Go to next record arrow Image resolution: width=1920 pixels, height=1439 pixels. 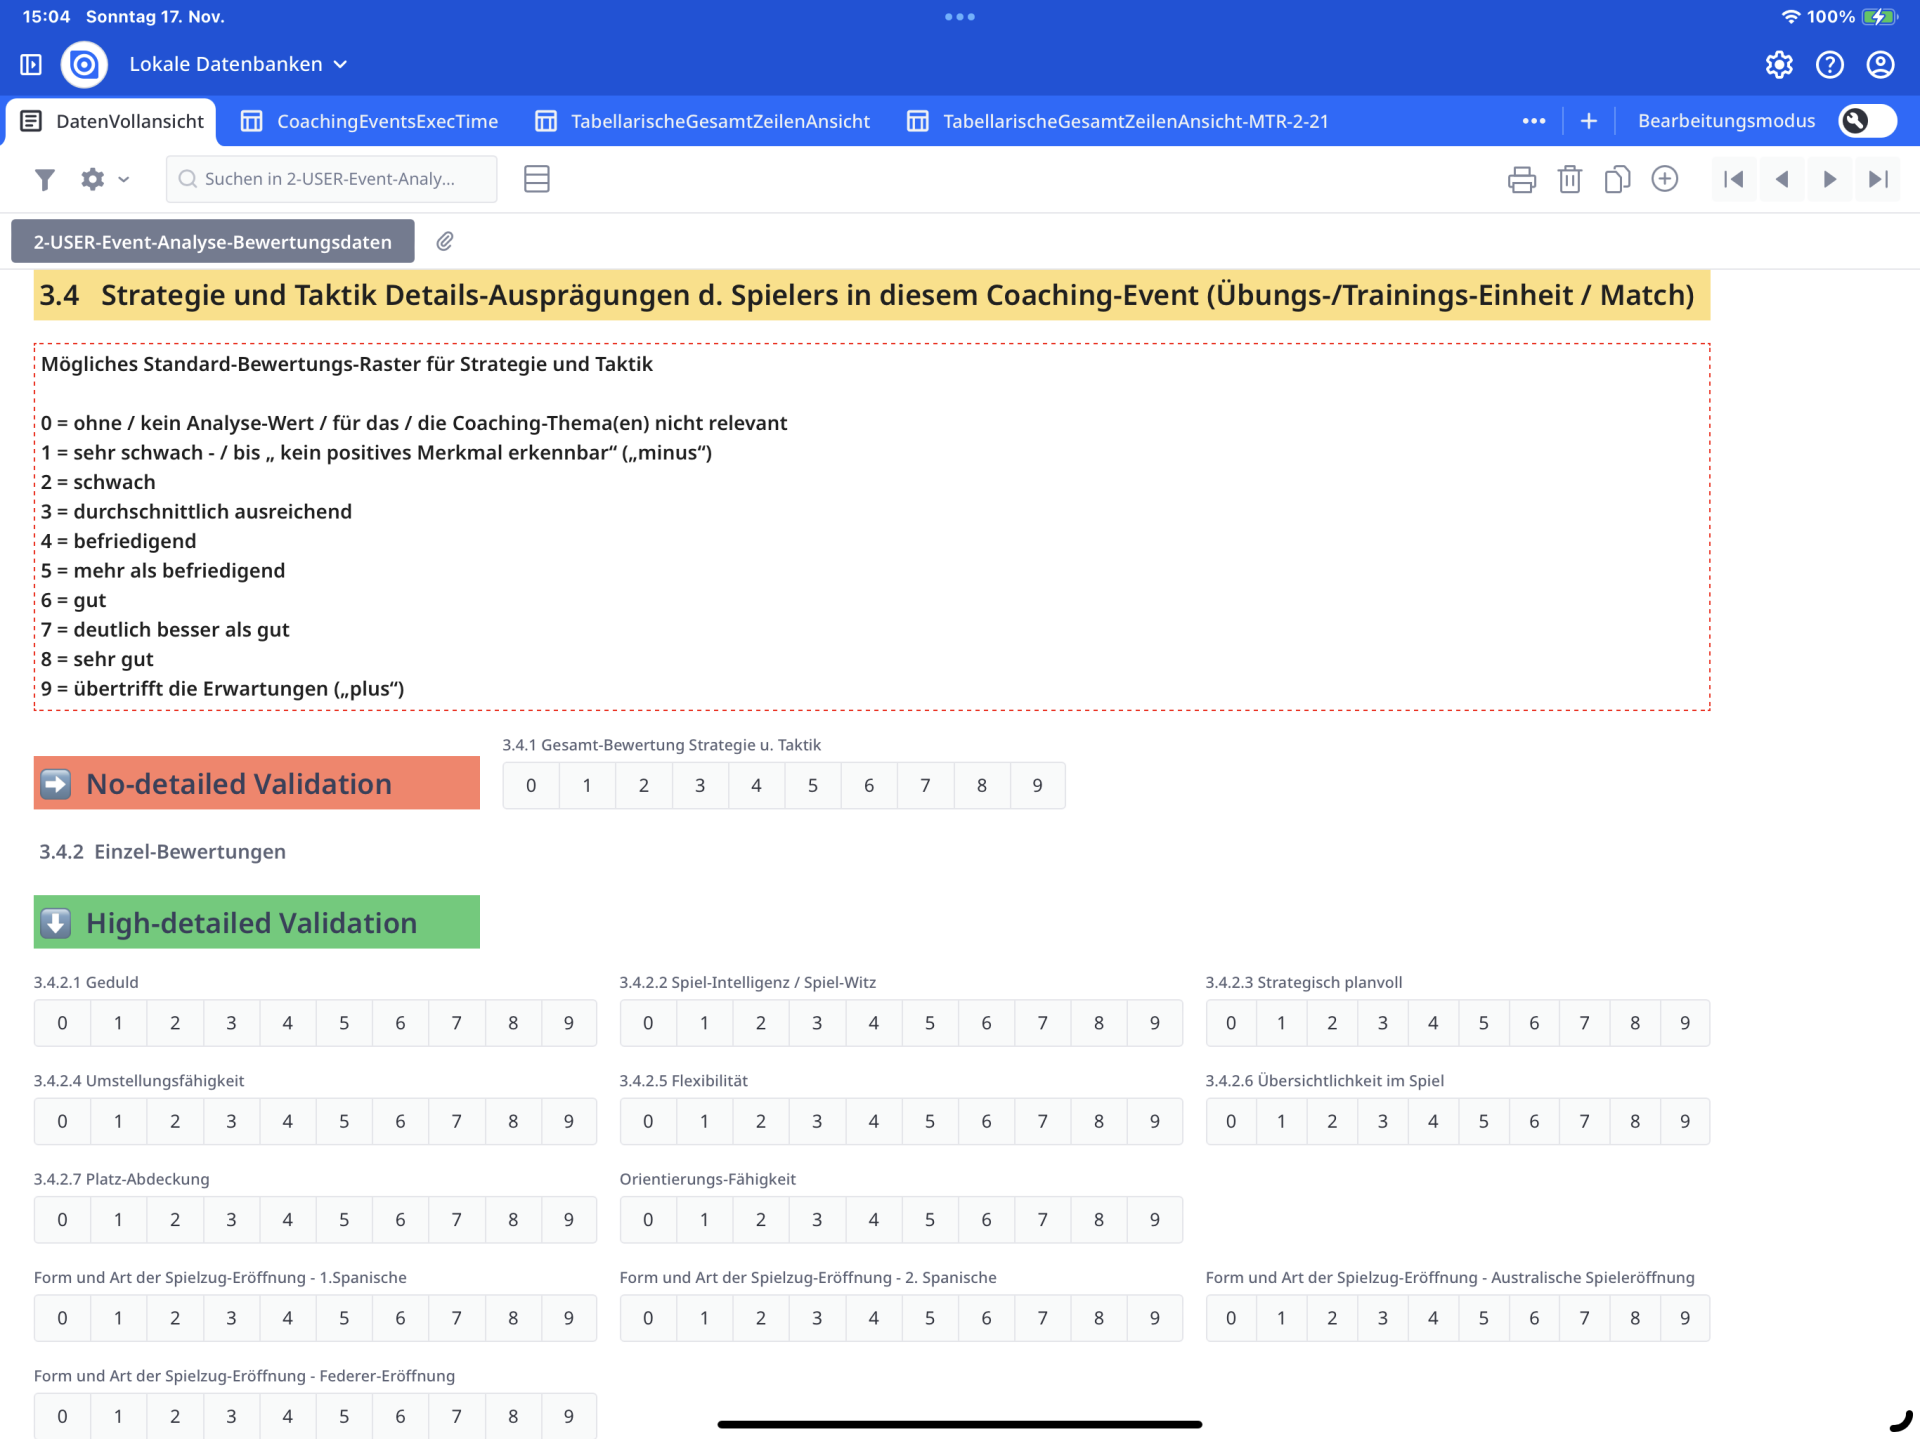pyautogui.click(x=1830, y=179)
